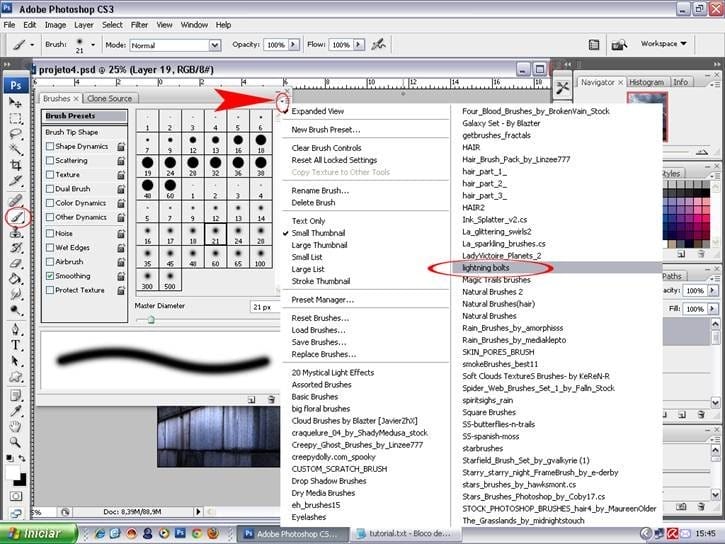The image size is (725, 544).
Task: Open the Flow slider arrow
Action: pyautogui.click(x=358, y=45)
